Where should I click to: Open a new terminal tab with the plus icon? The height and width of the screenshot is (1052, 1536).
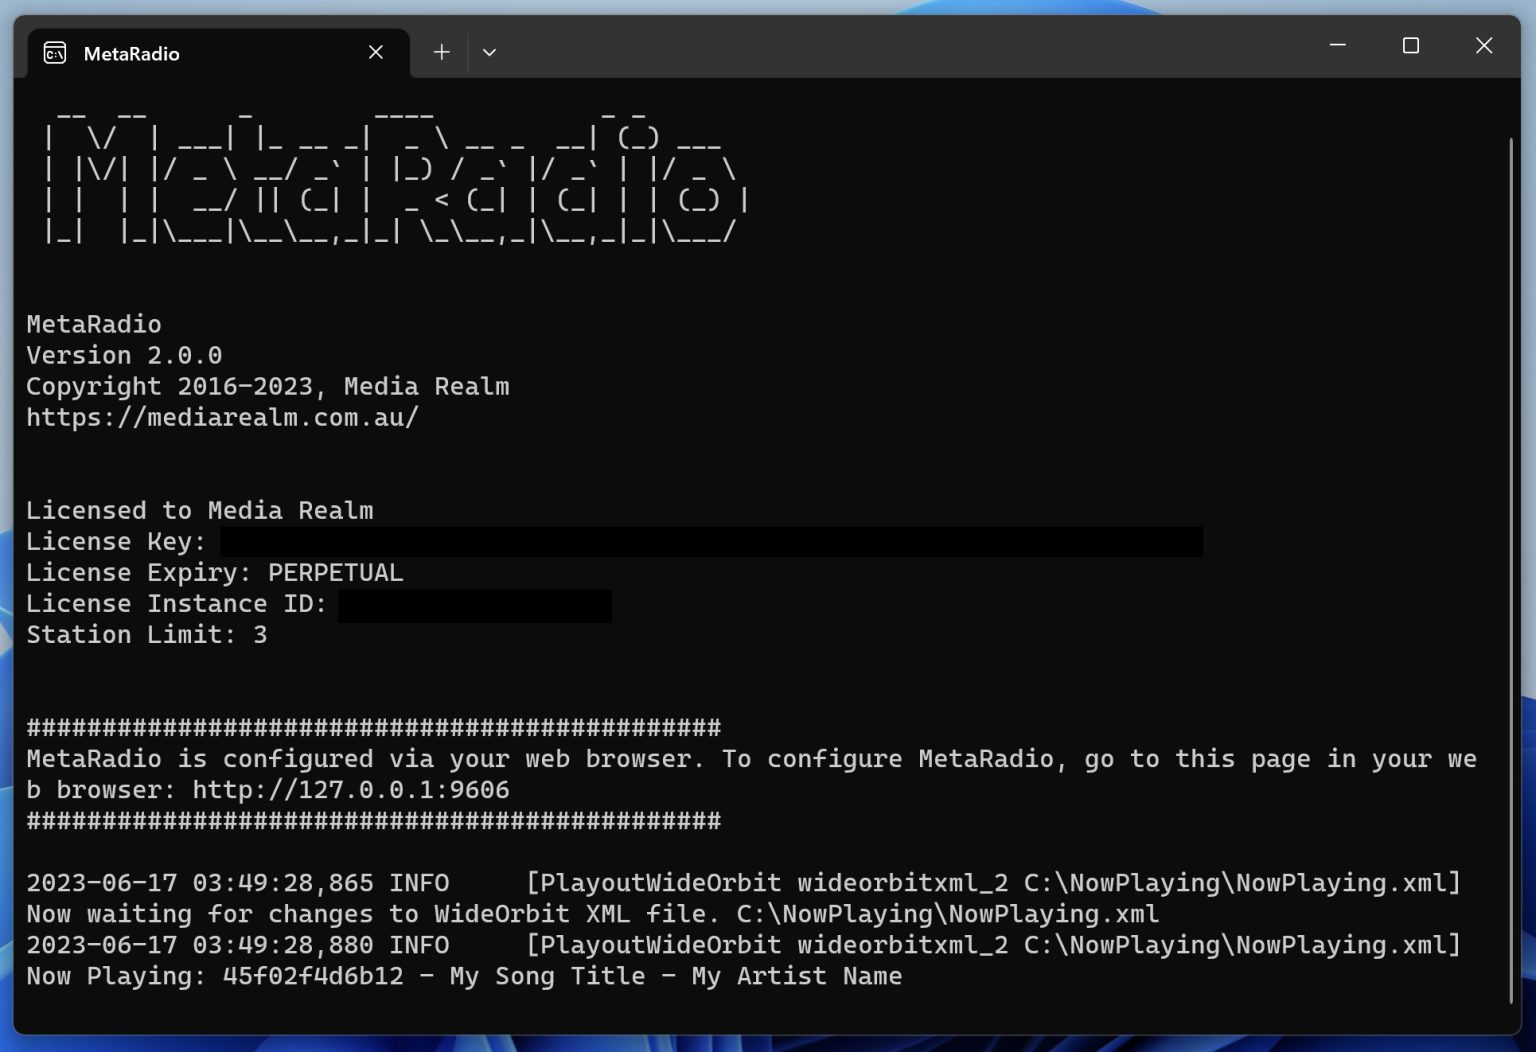(x=441, y=51)
